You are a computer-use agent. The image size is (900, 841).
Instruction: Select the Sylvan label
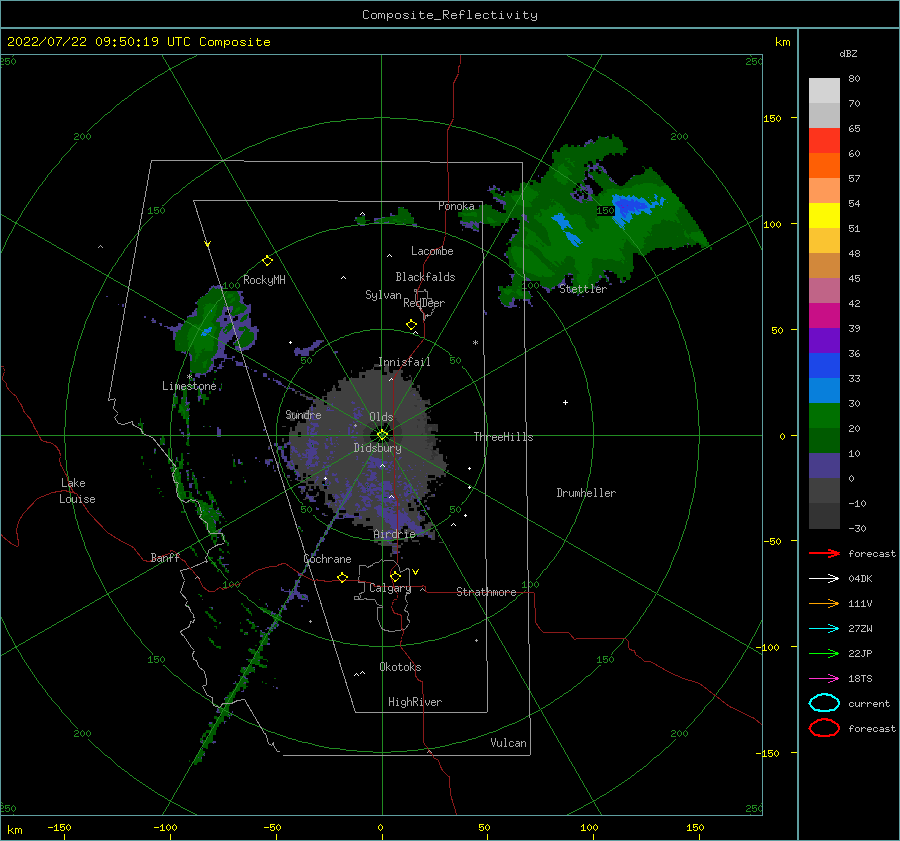[383, 295]
